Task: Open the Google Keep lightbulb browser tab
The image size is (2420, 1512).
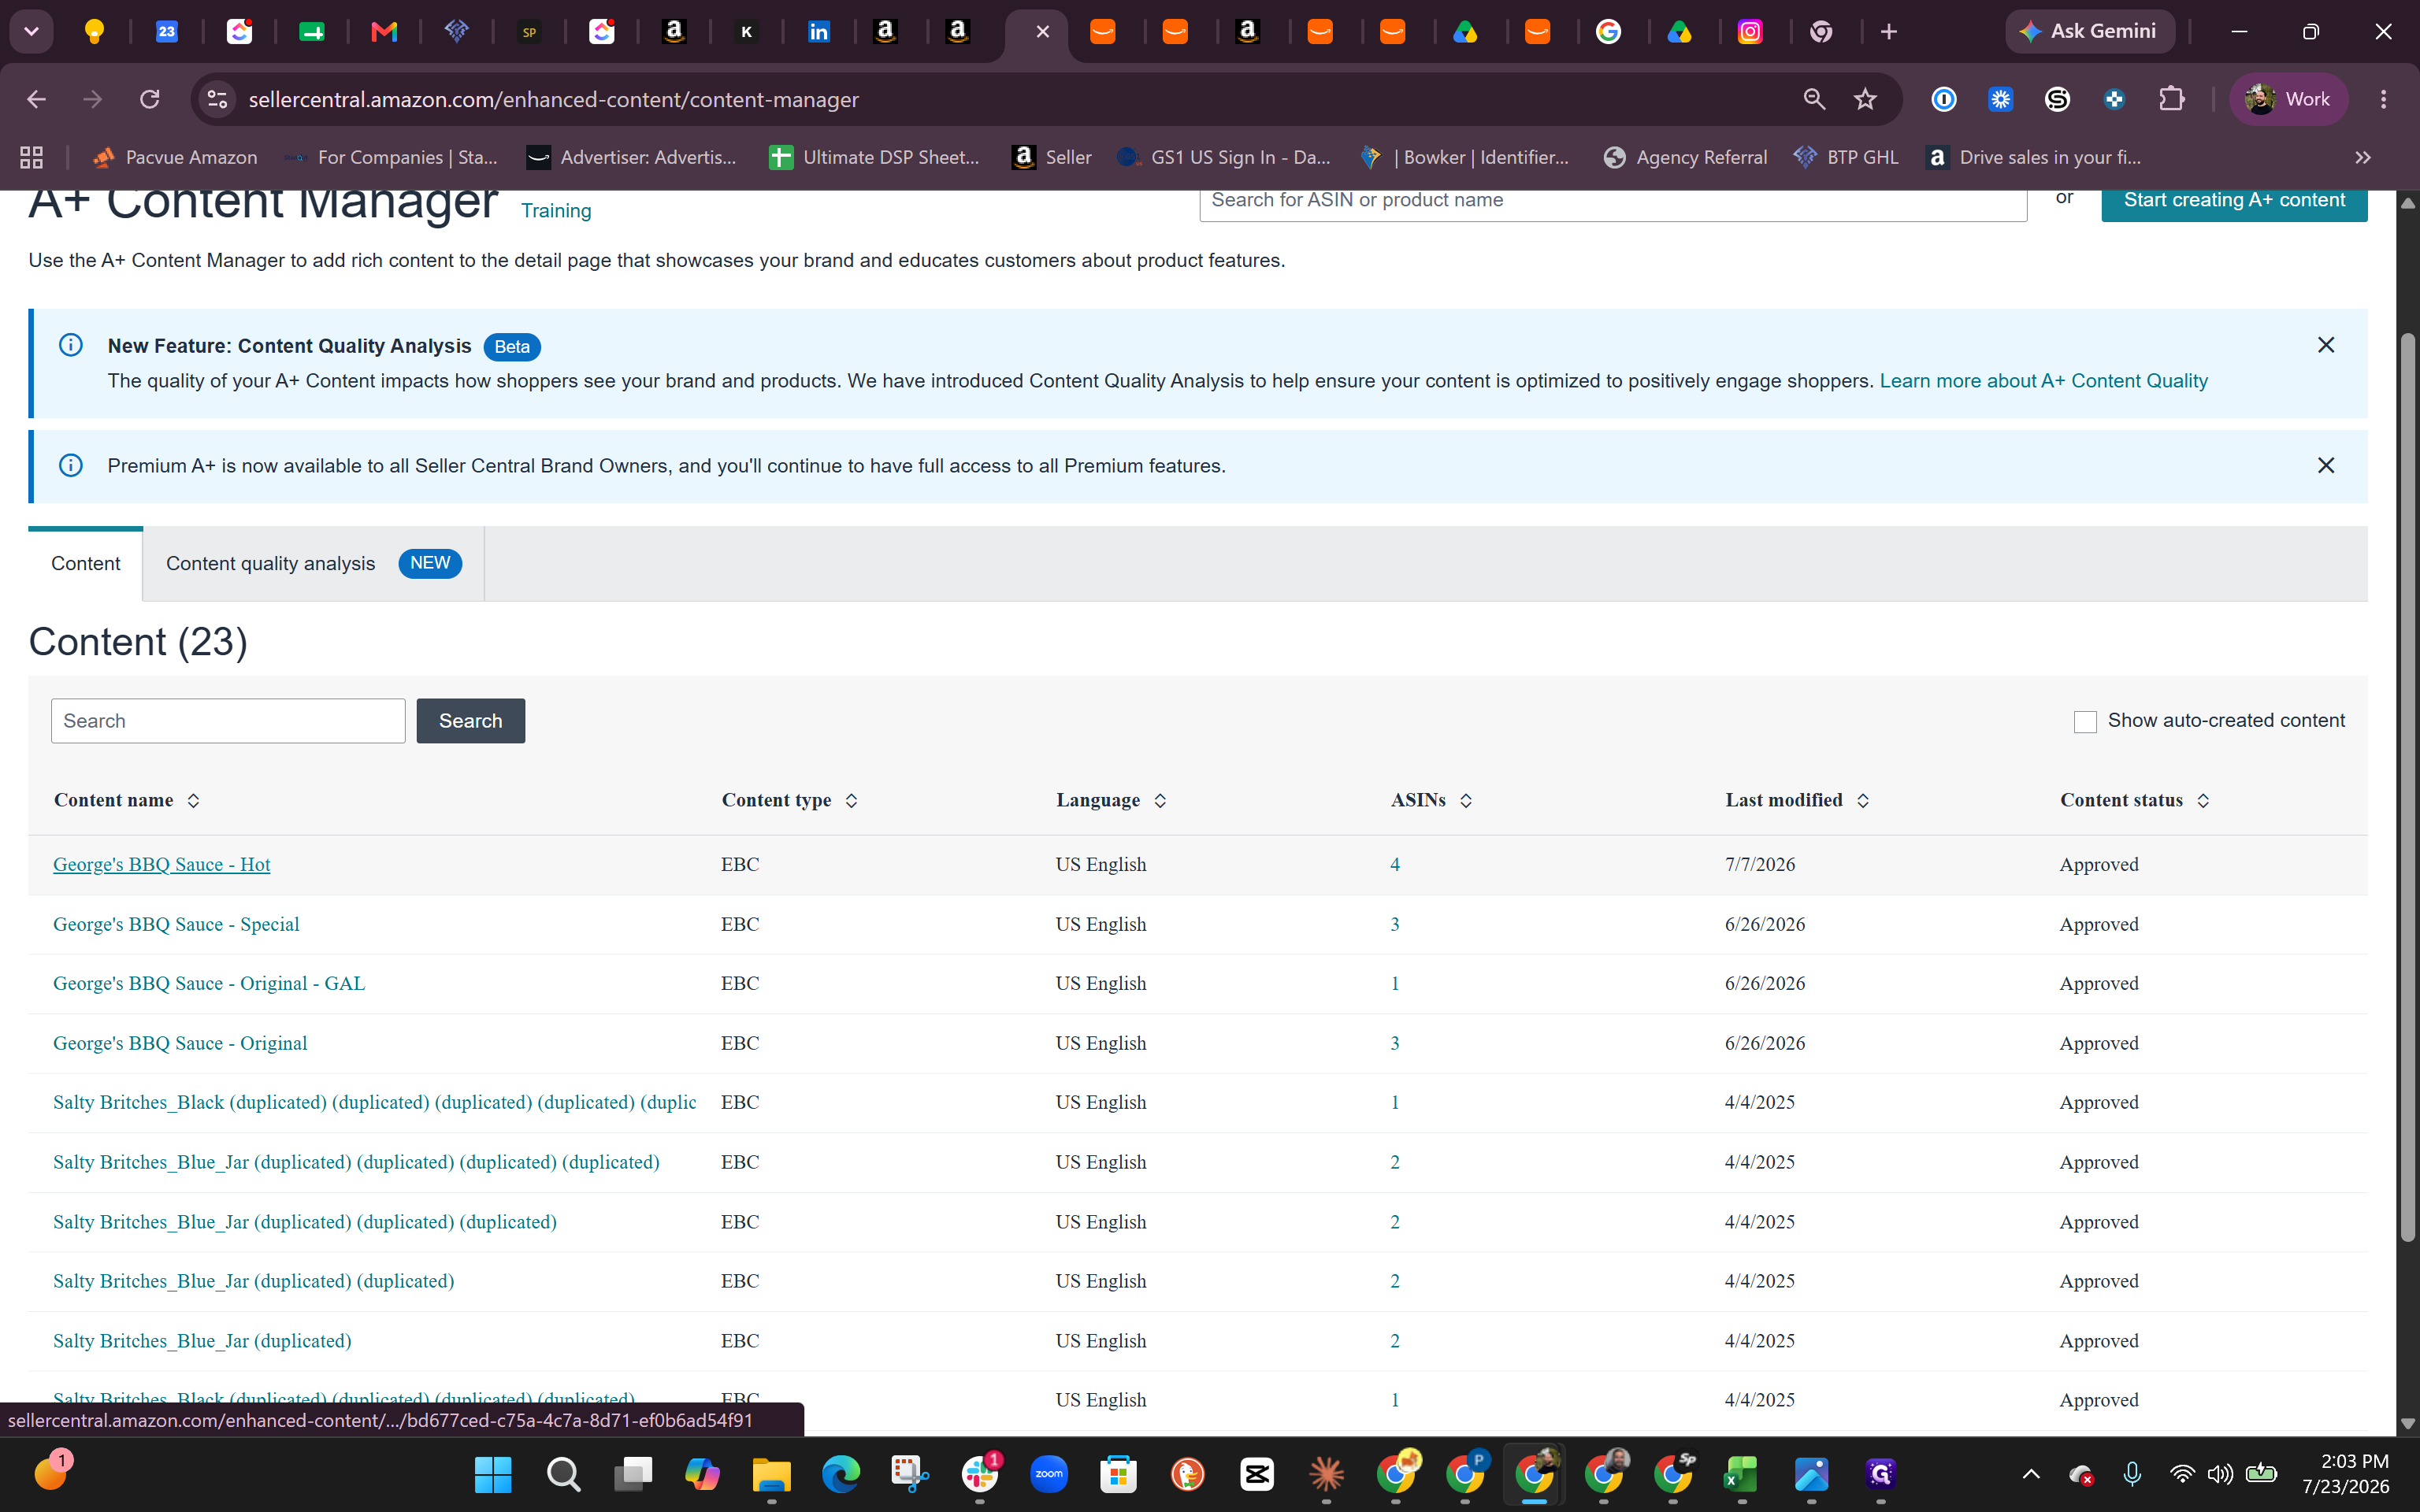Action: pos(94,32)
